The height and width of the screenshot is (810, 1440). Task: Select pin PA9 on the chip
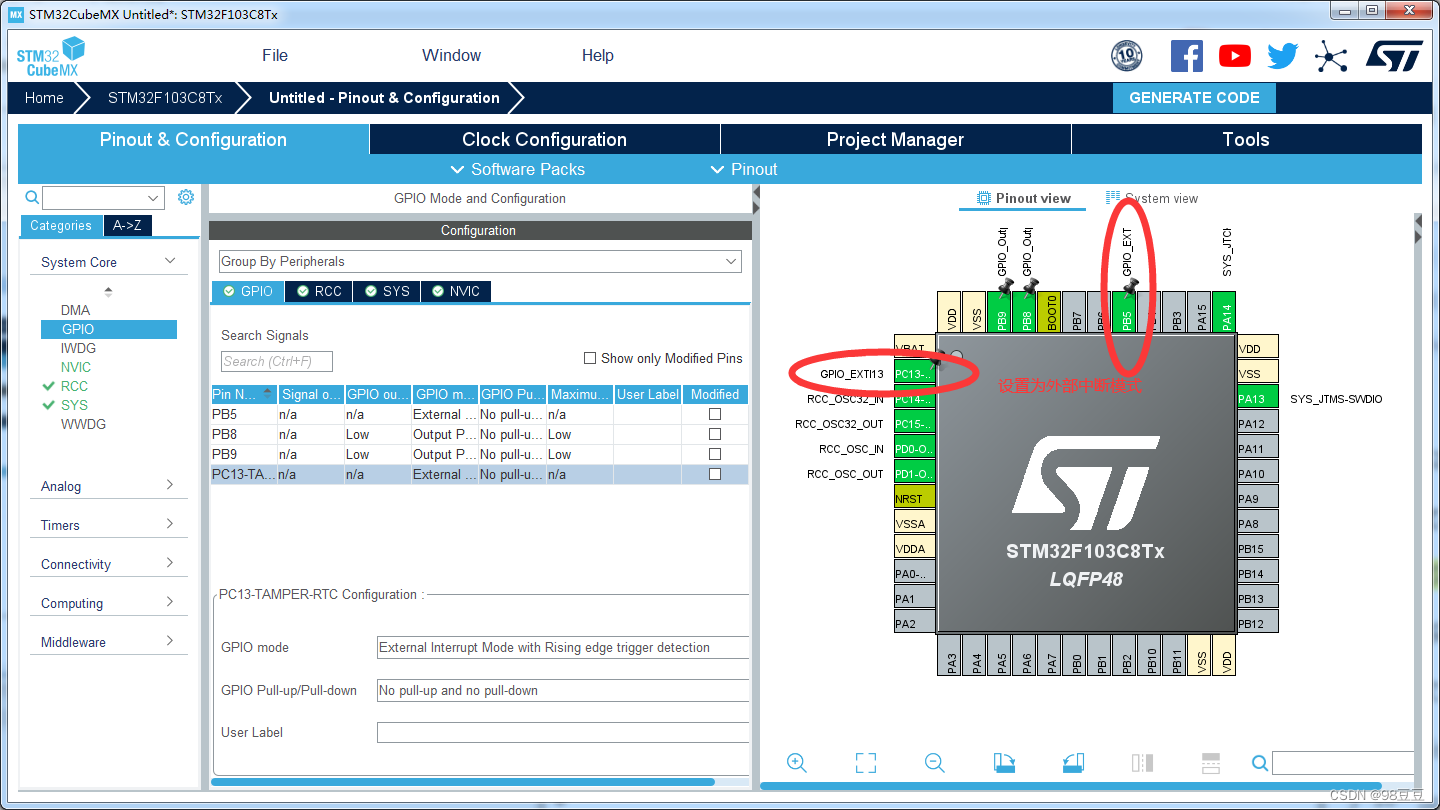point(1257,498)
